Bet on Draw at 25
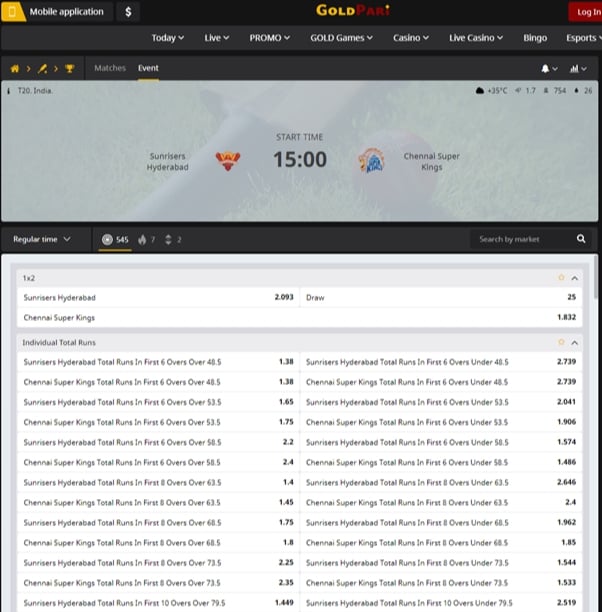This screenshot has height=612, width=602. pos(441,297)
